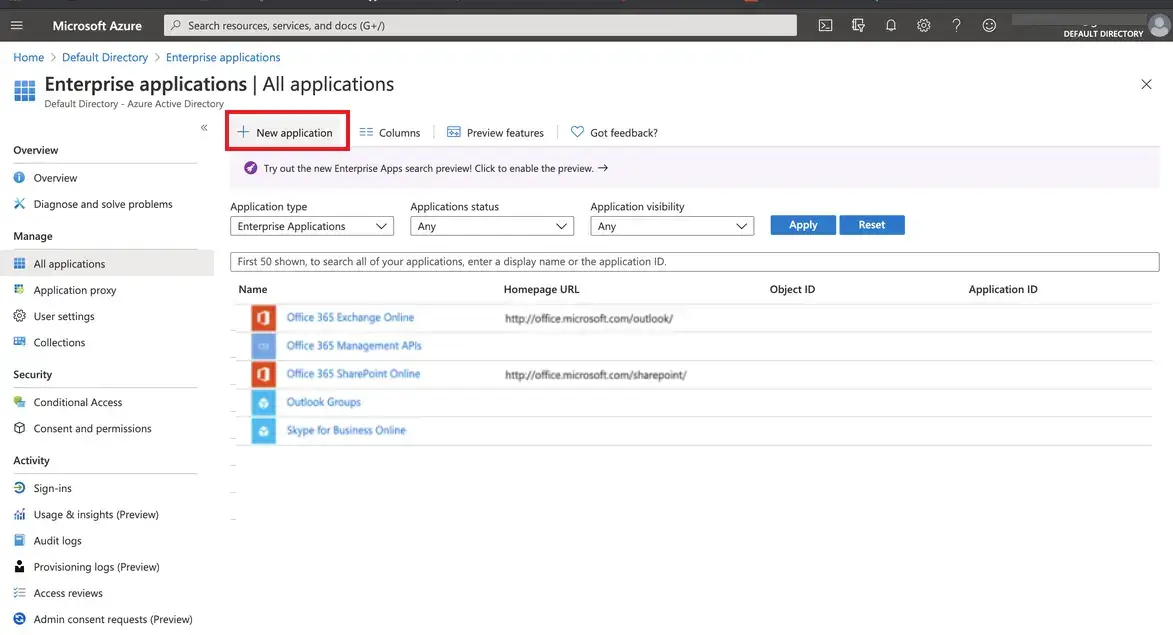The height and width of the screenshot is (635, 1173).
Task: Click the Help question mark icon
Action: [x=956, y=24]
